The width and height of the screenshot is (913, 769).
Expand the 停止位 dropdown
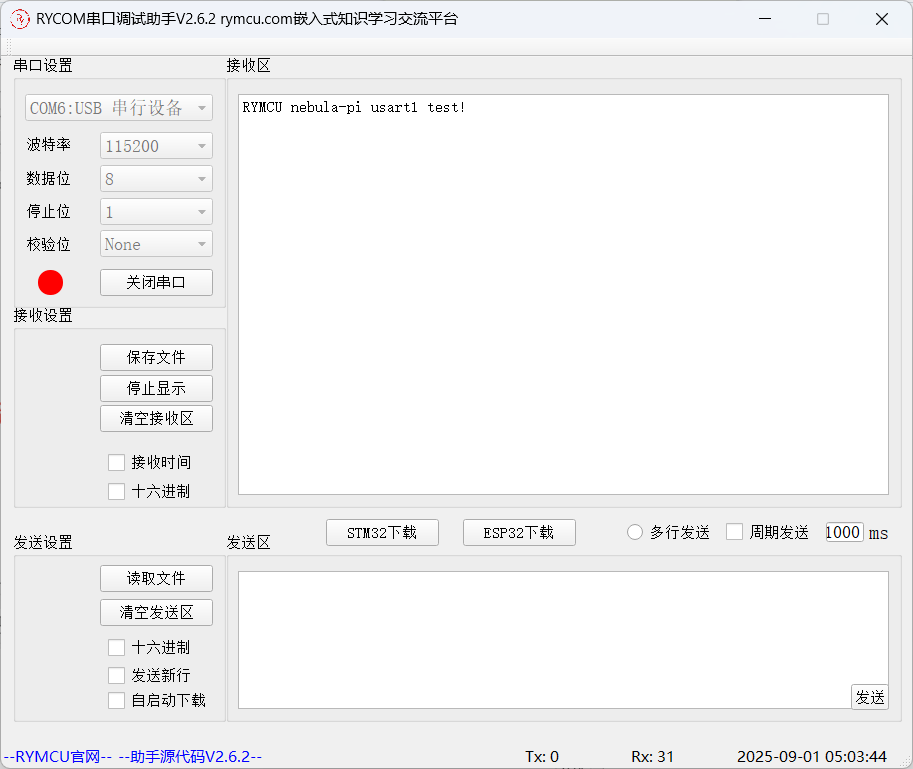(156, 212)
